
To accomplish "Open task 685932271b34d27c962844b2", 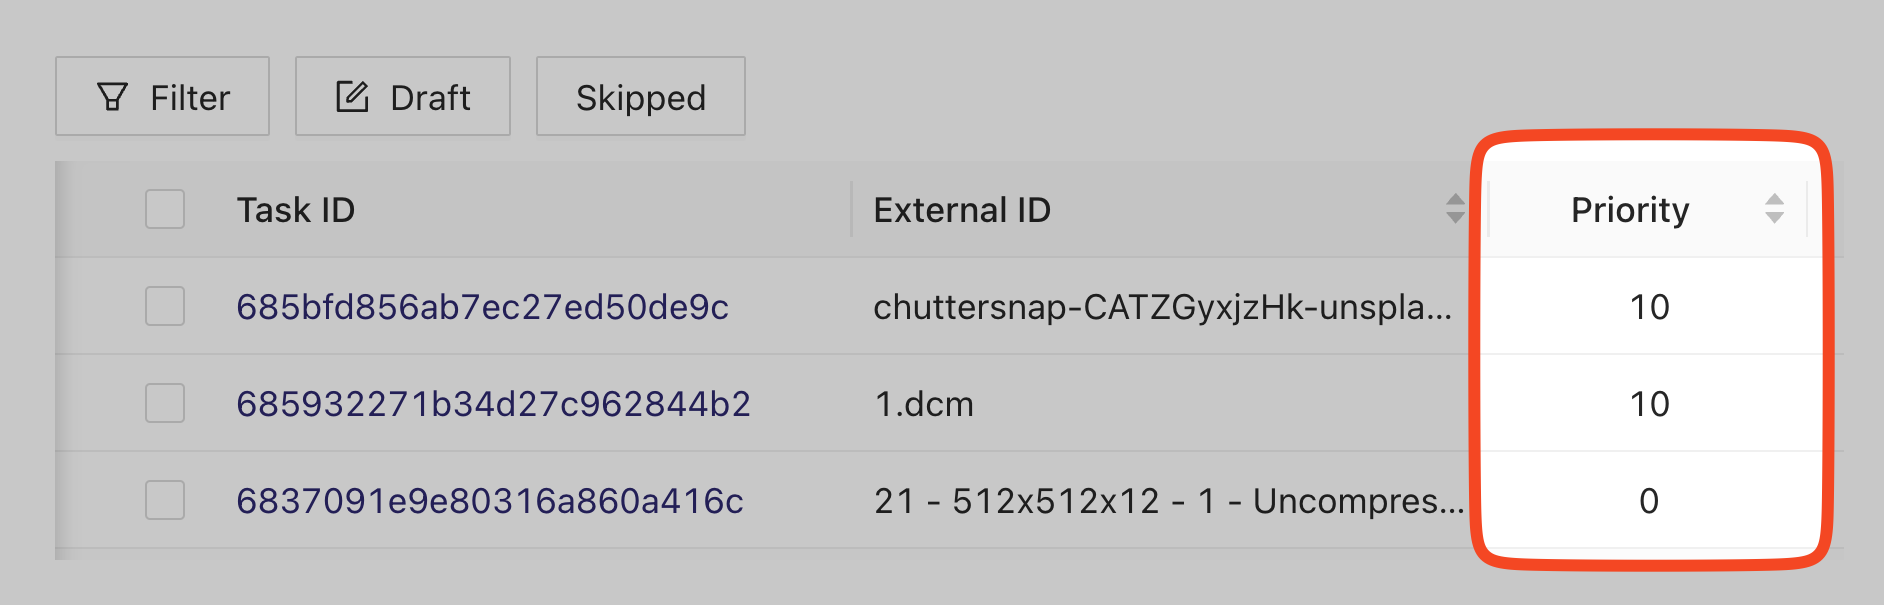I will click(x=493, y=404).
